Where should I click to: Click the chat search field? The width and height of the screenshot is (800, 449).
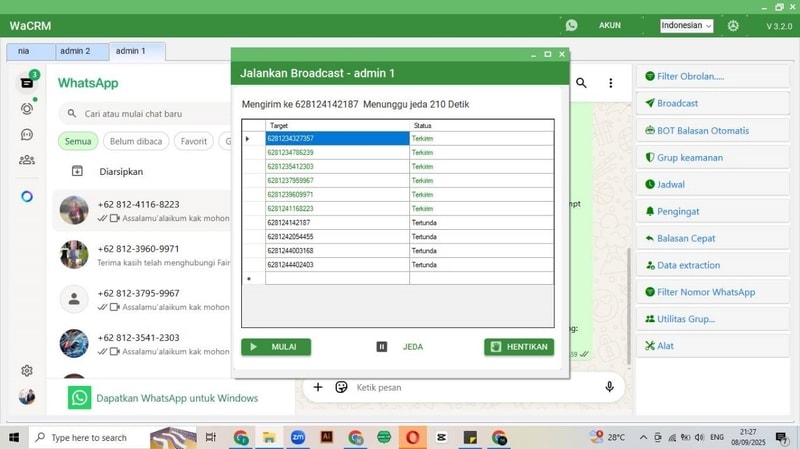click(145, 114)
